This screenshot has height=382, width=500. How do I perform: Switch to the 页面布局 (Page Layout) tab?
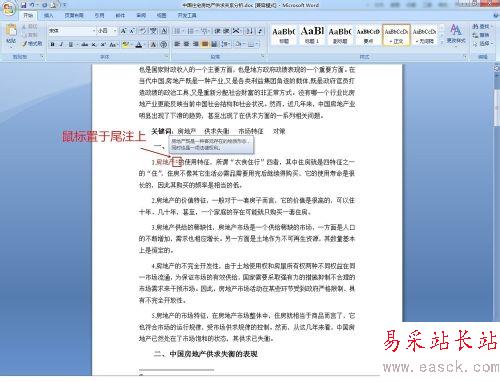(x=74, y=15)
